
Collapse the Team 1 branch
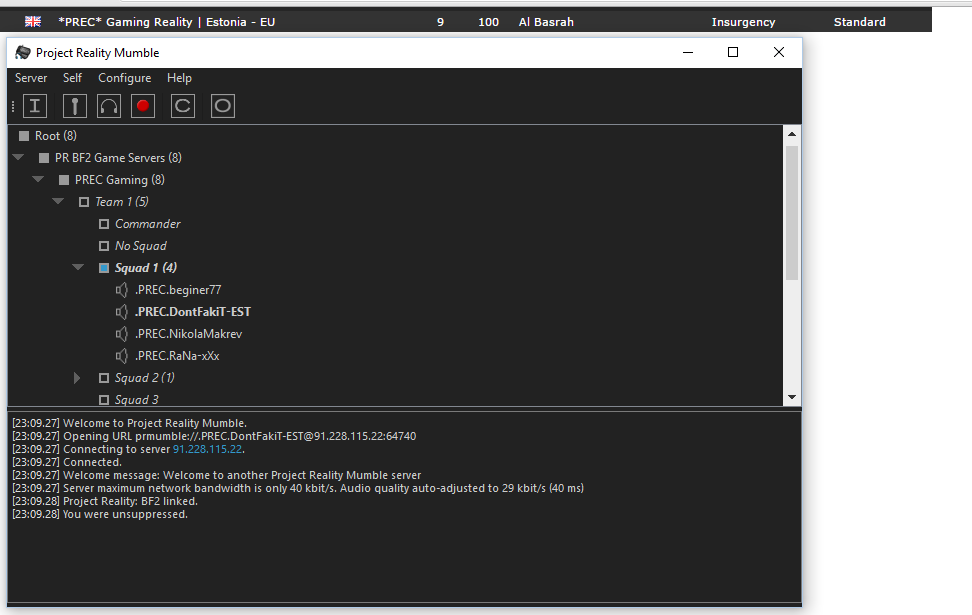(x=58, y=201)
